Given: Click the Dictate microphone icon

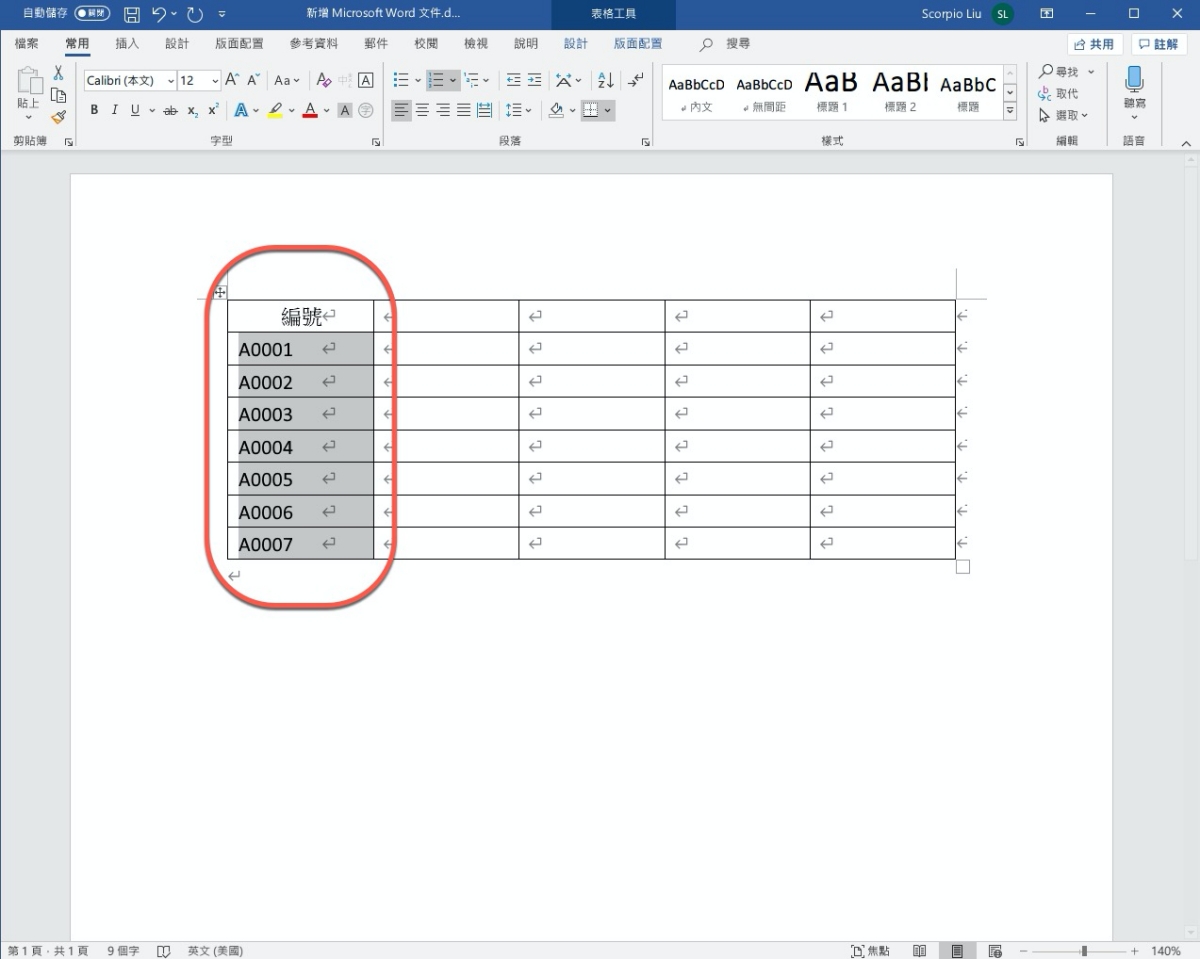Looking at the screenshot, I should (1134, 80).
